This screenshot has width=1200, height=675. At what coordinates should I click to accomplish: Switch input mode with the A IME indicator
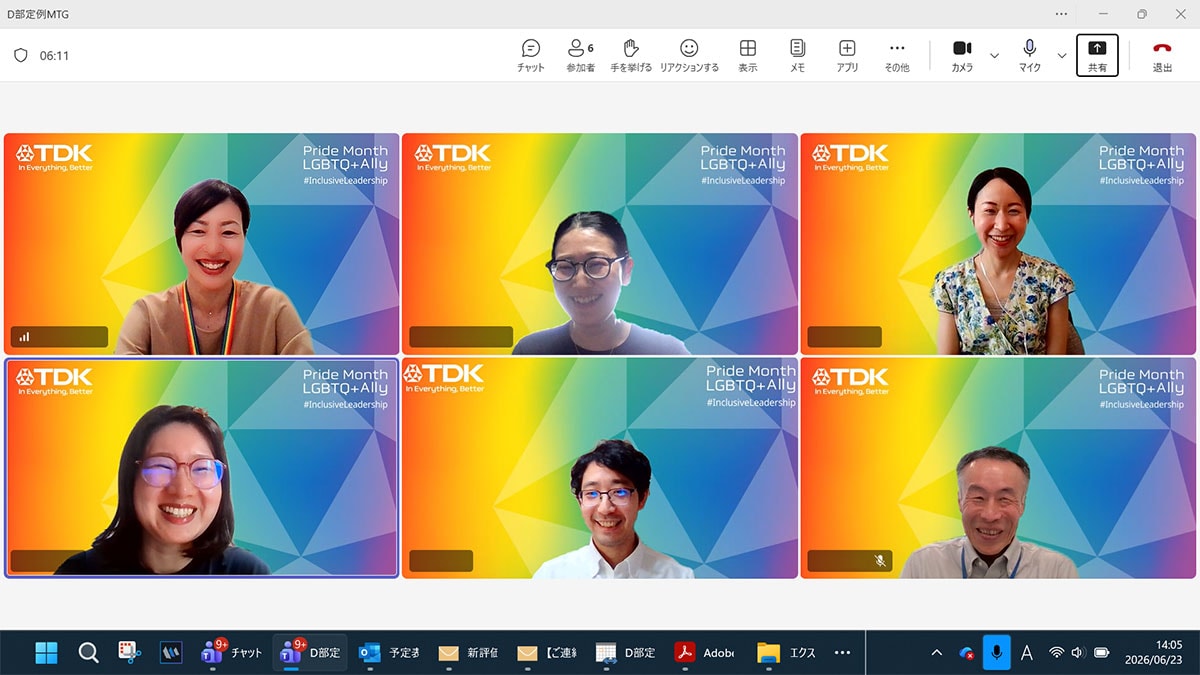click(x=1026, y=653)
